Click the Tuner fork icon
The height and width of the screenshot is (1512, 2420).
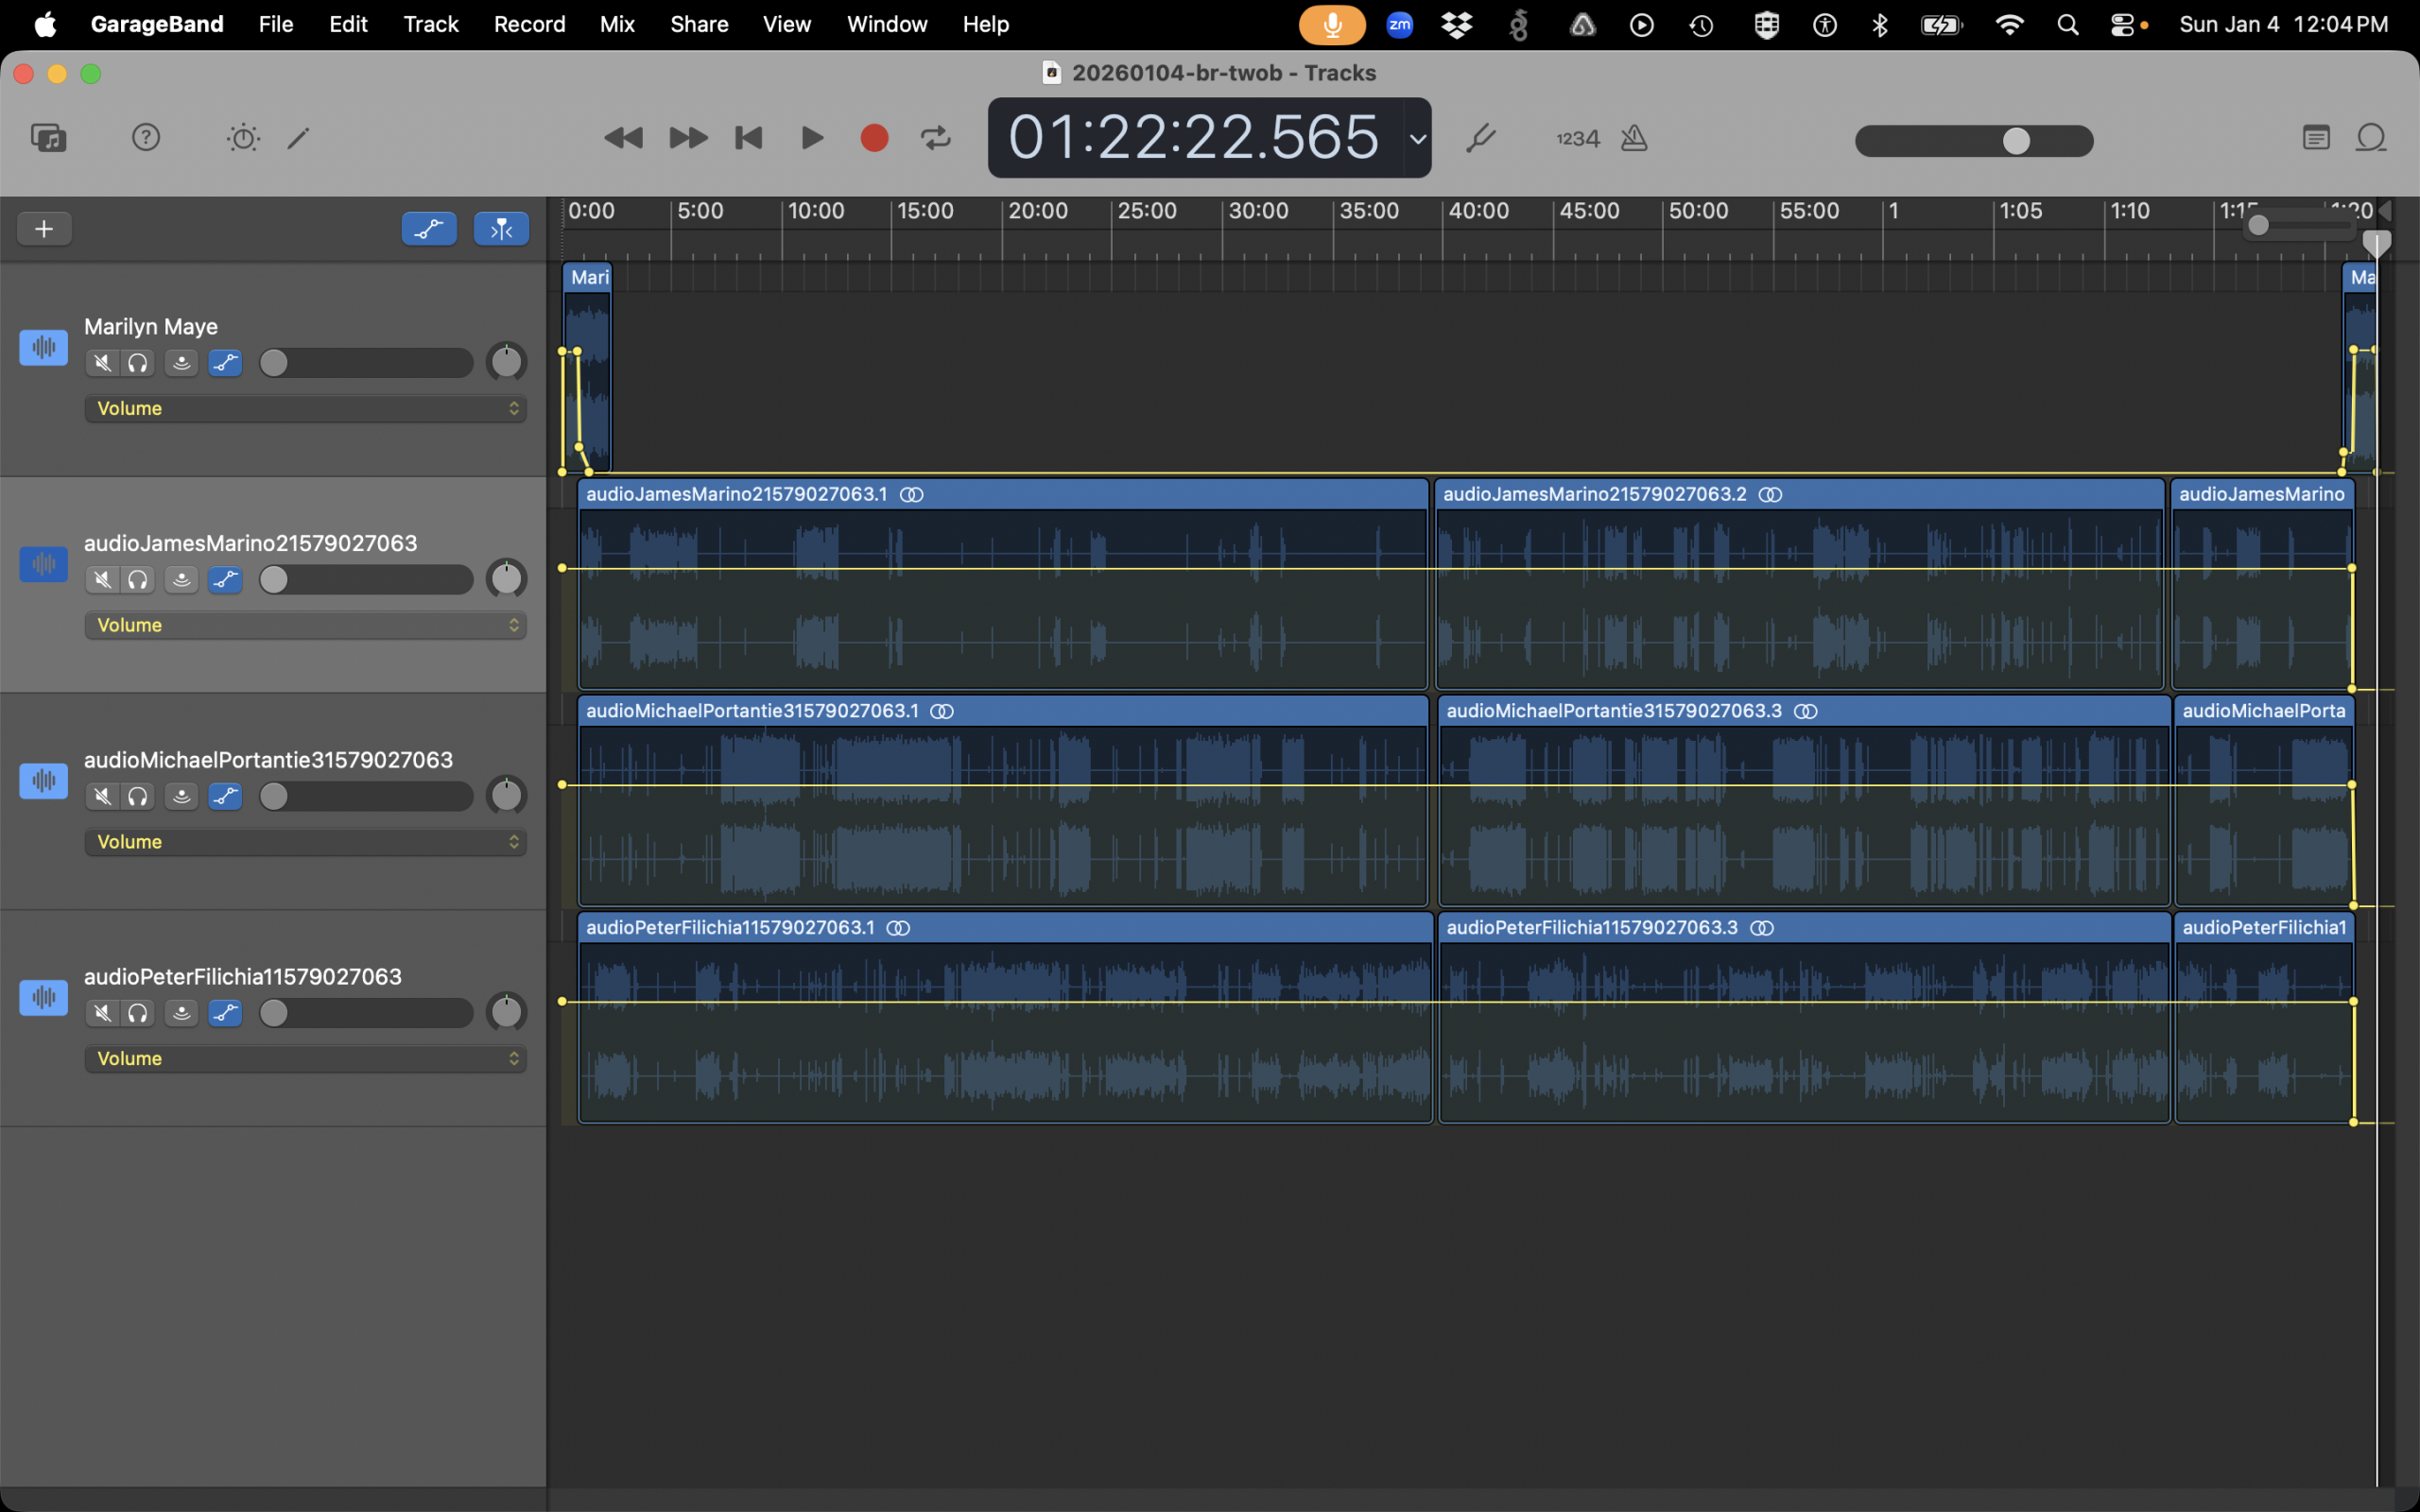coord(1480,138)
